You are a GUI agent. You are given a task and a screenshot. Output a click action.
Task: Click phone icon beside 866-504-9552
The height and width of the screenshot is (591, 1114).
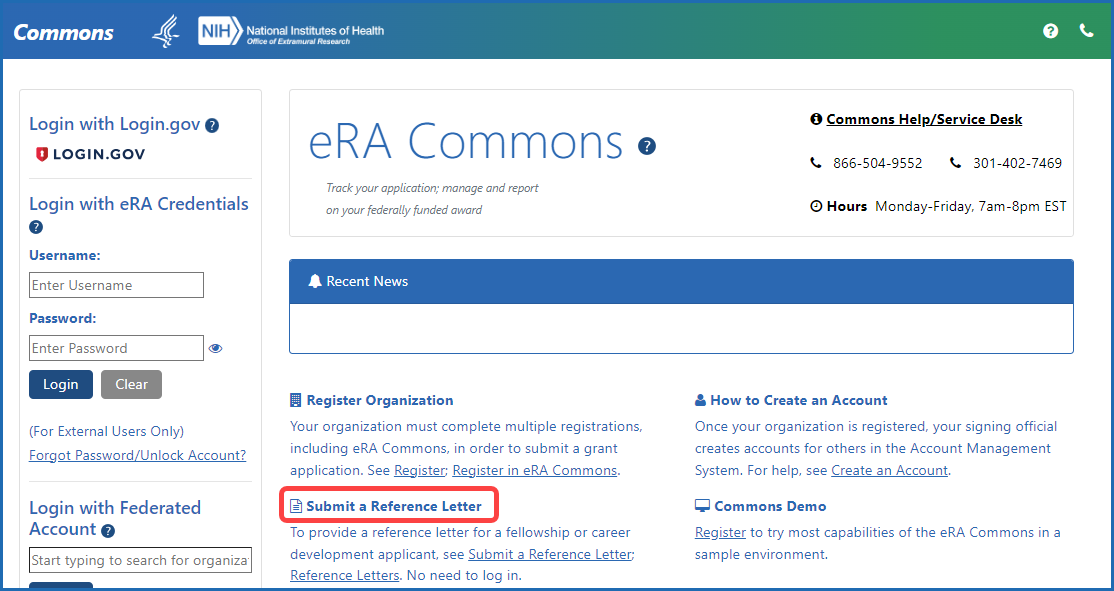pos(816,163)
